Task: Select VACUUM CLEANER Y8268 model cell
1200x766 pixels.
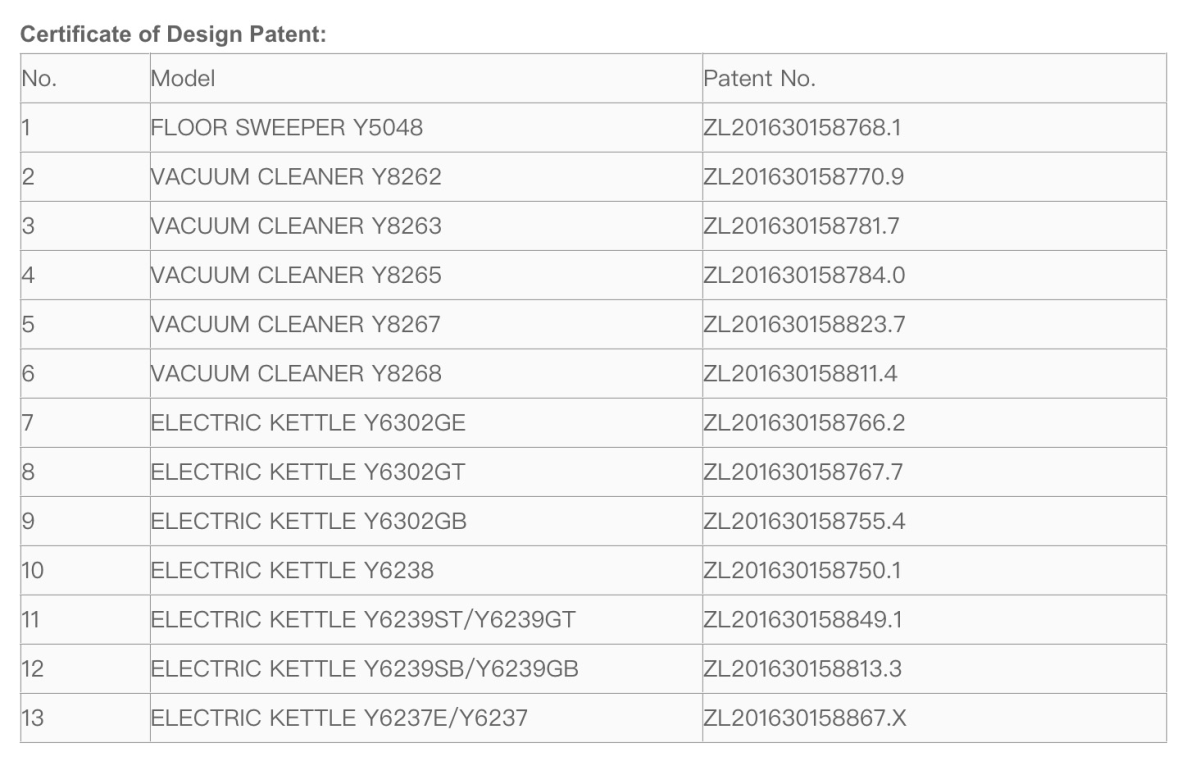Action: click(426, 374)
